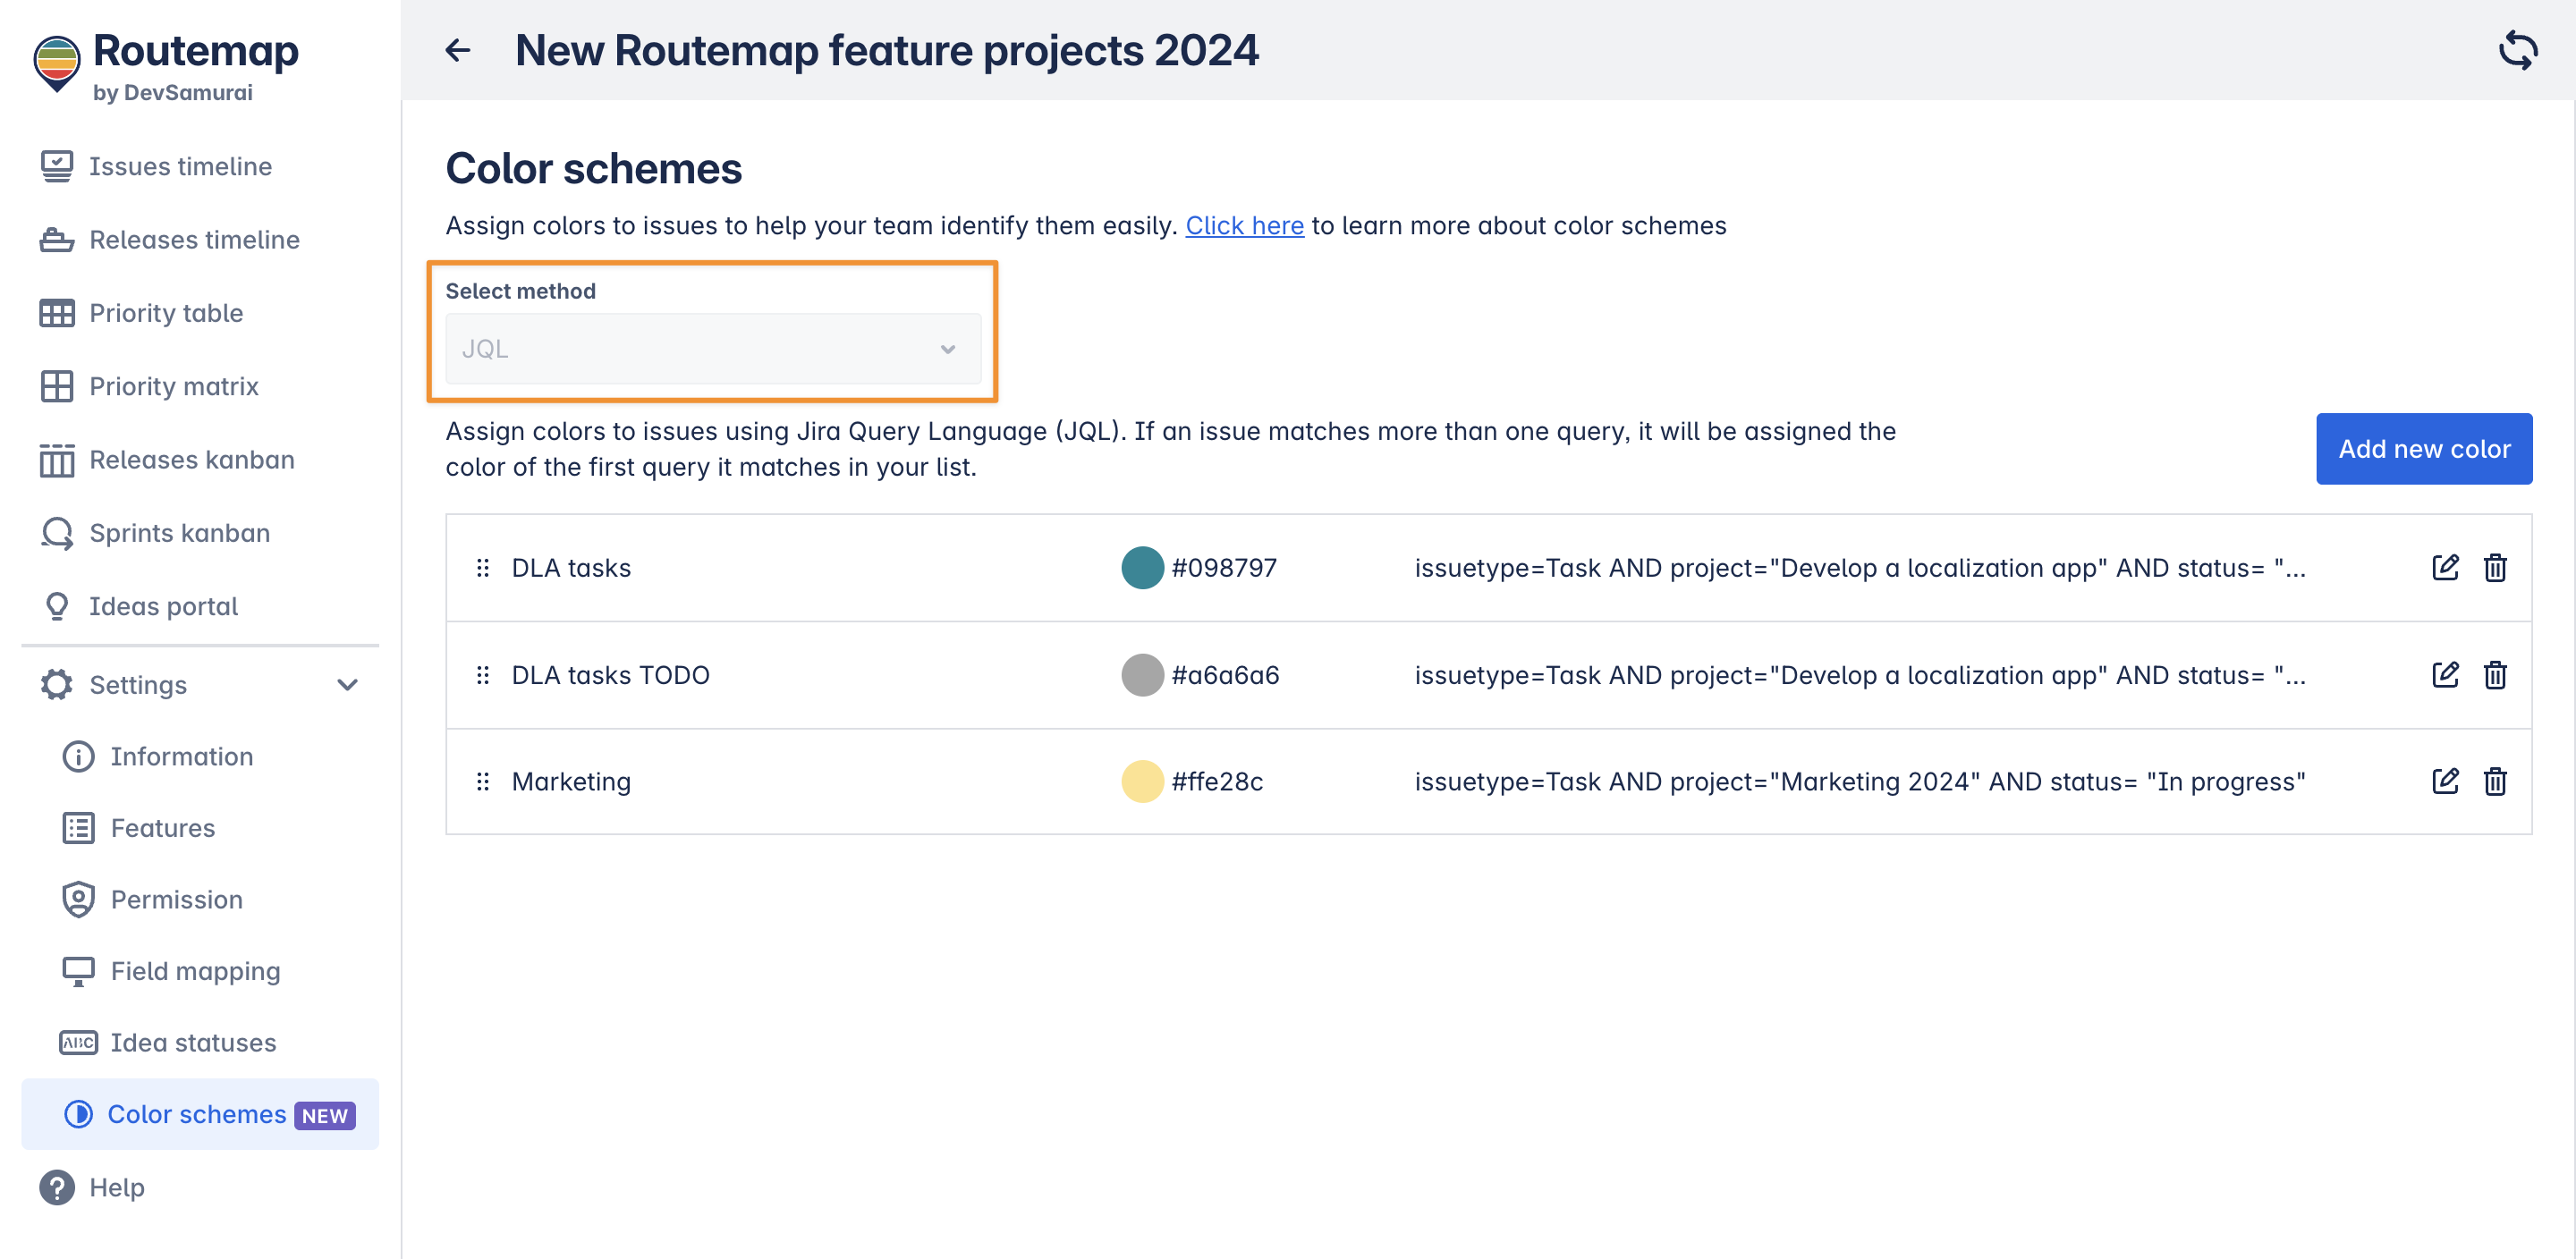
Task: Click the #ffe28c yellow color swatch
Action: [x=1141, y=781]
